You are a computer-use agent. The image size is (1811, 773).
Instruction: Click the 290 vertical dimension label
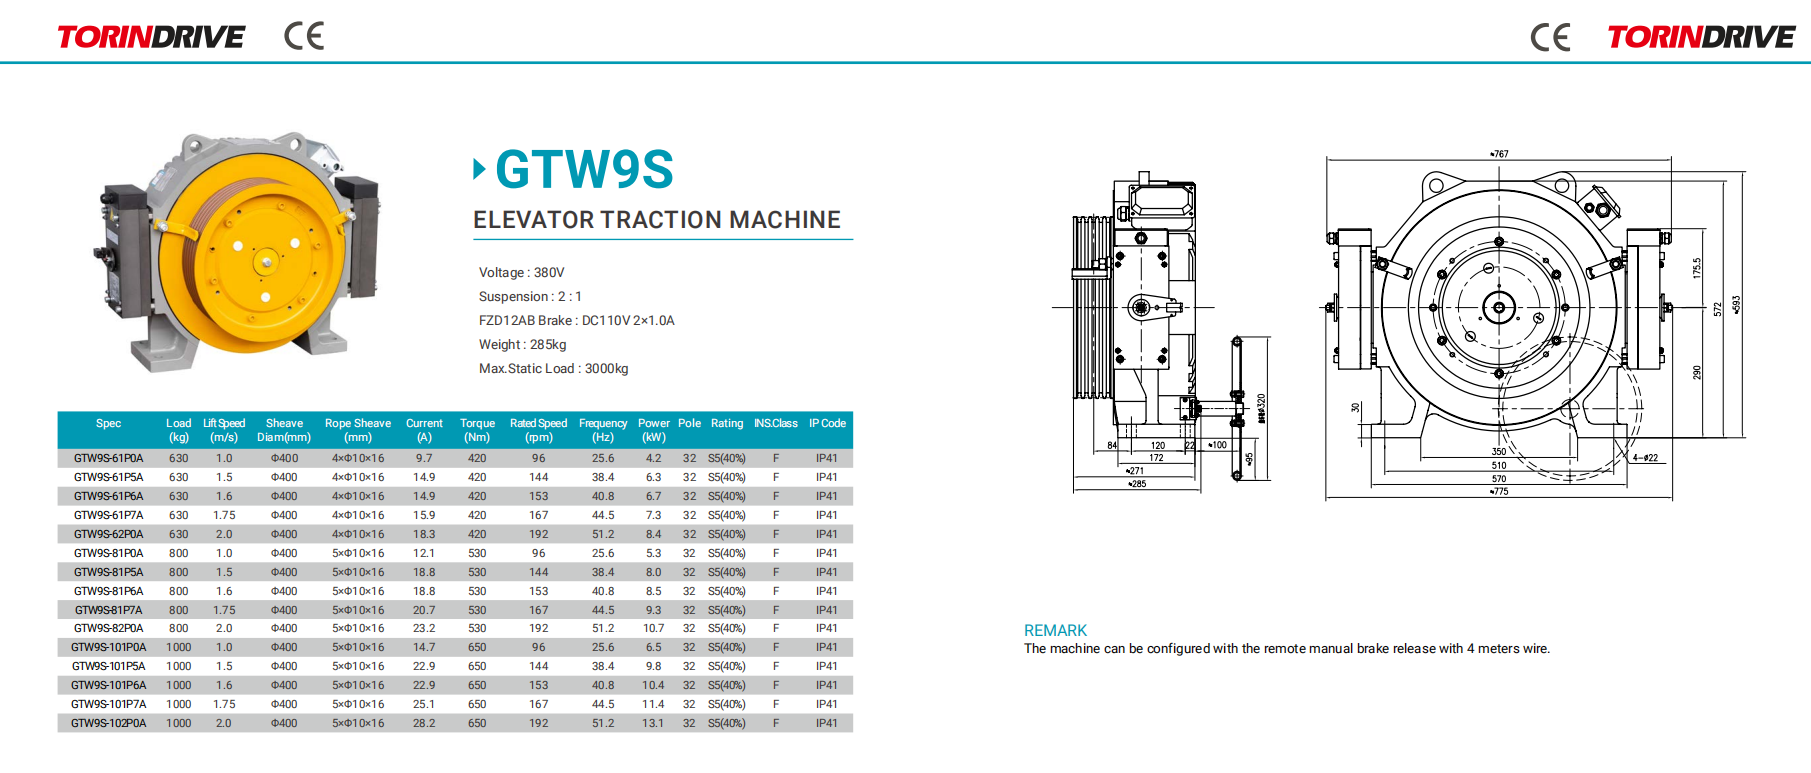coord(1696,372)
